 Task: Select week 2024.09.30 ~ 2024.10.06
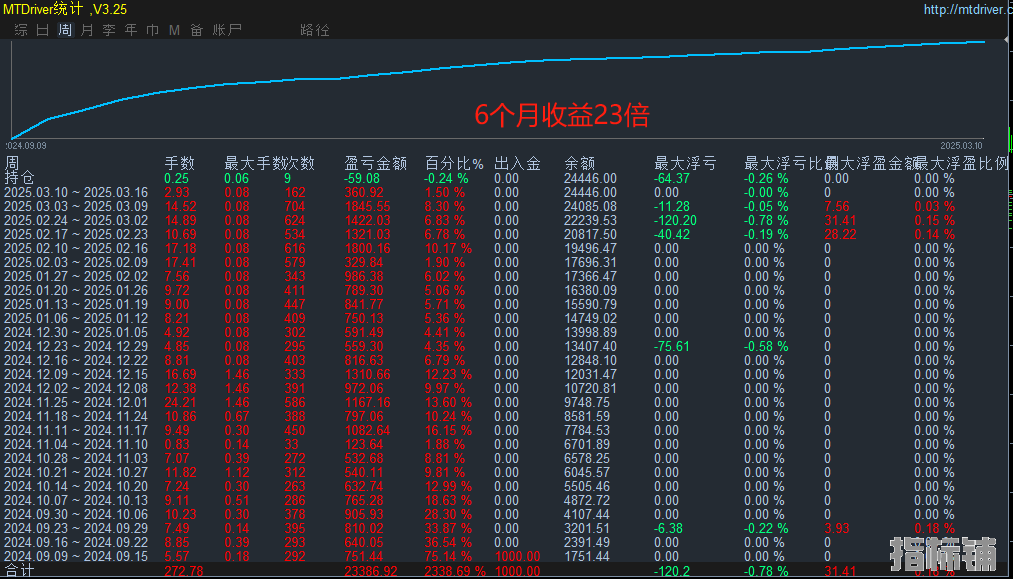tap(76, 514)
